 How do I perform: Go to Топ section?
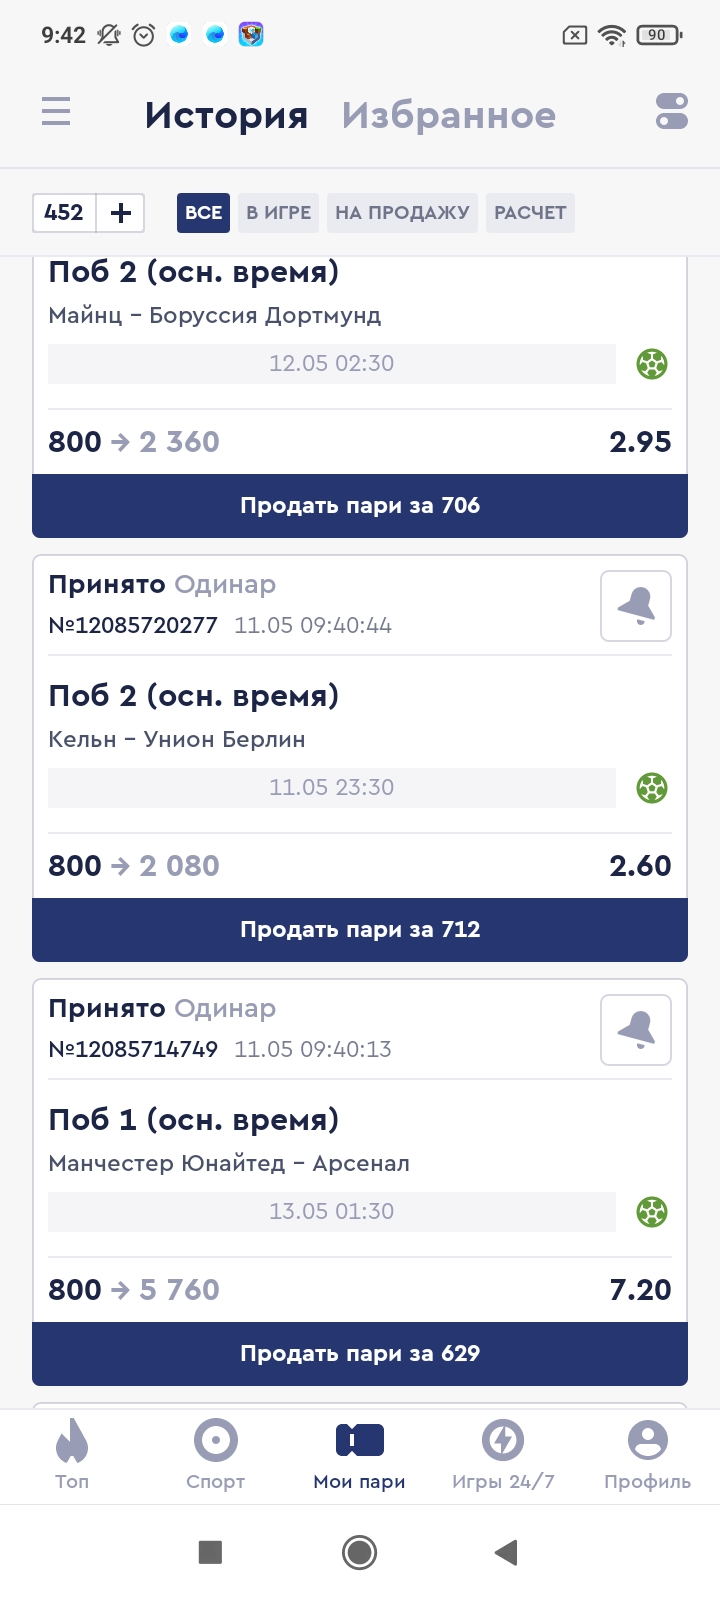pyautogui.click(x=72, y=1454)
